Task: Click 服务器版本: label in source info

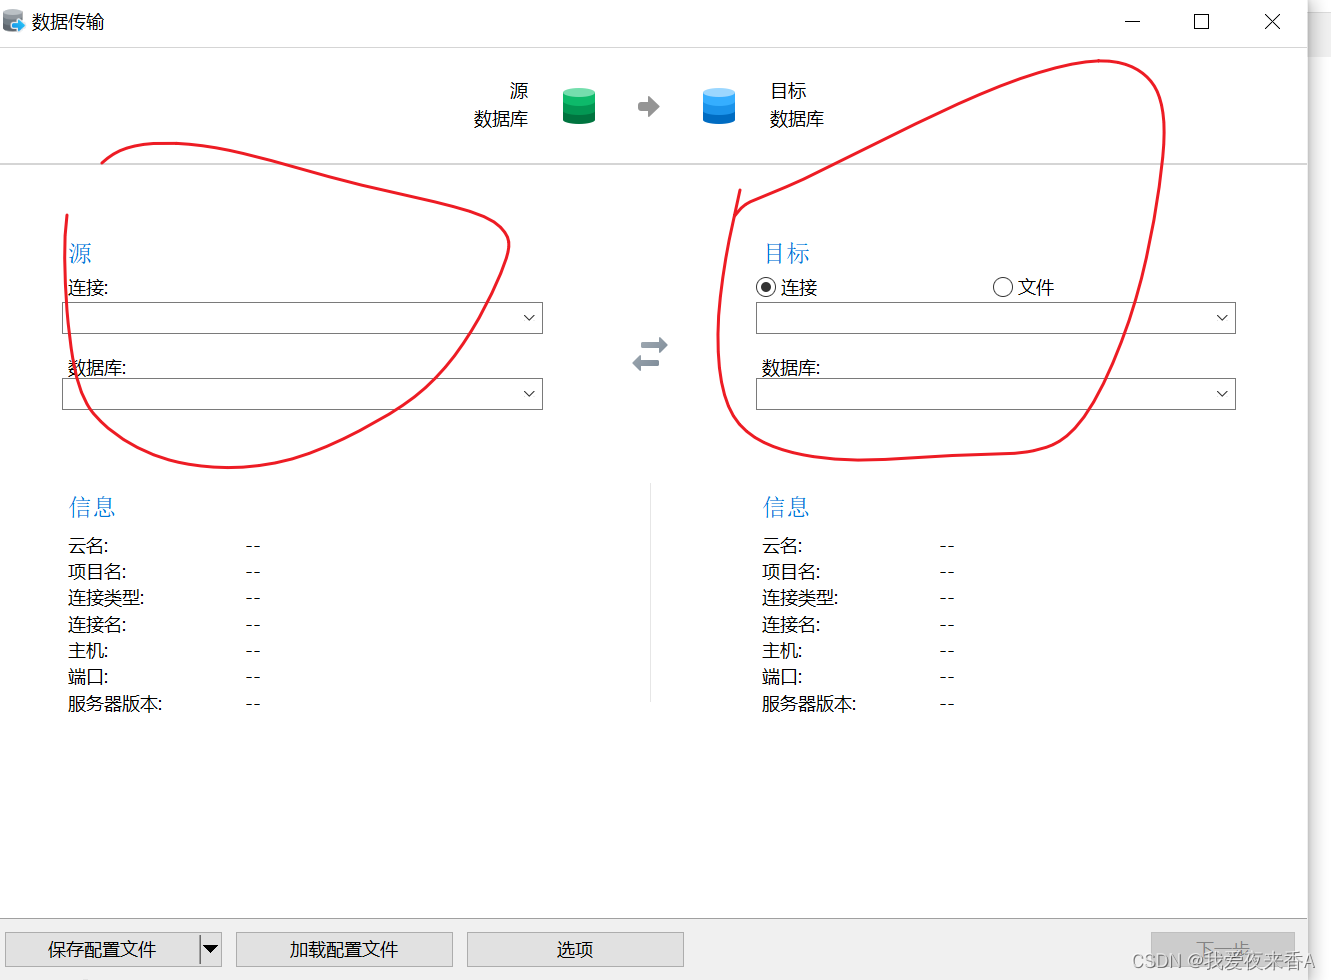Action: [x=115, y=704]
